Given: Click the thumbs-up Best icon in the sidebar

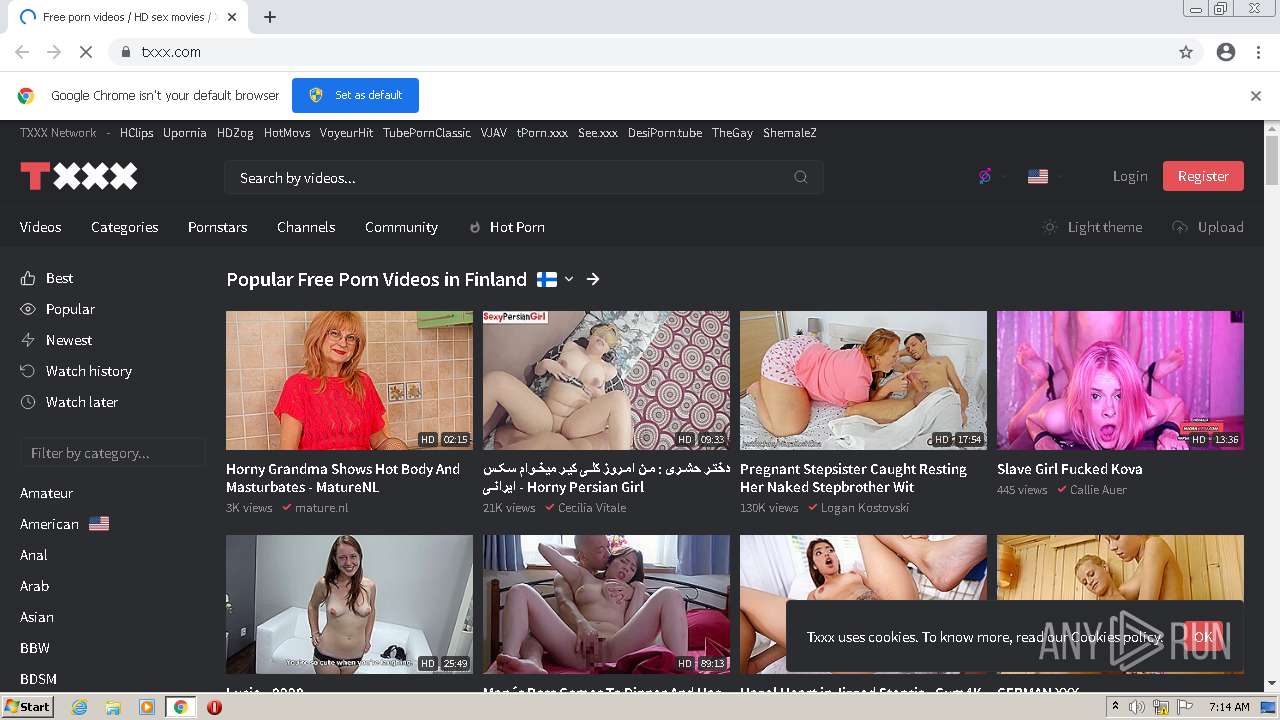Looking at the screenshot, I should (x=28, y=278).
